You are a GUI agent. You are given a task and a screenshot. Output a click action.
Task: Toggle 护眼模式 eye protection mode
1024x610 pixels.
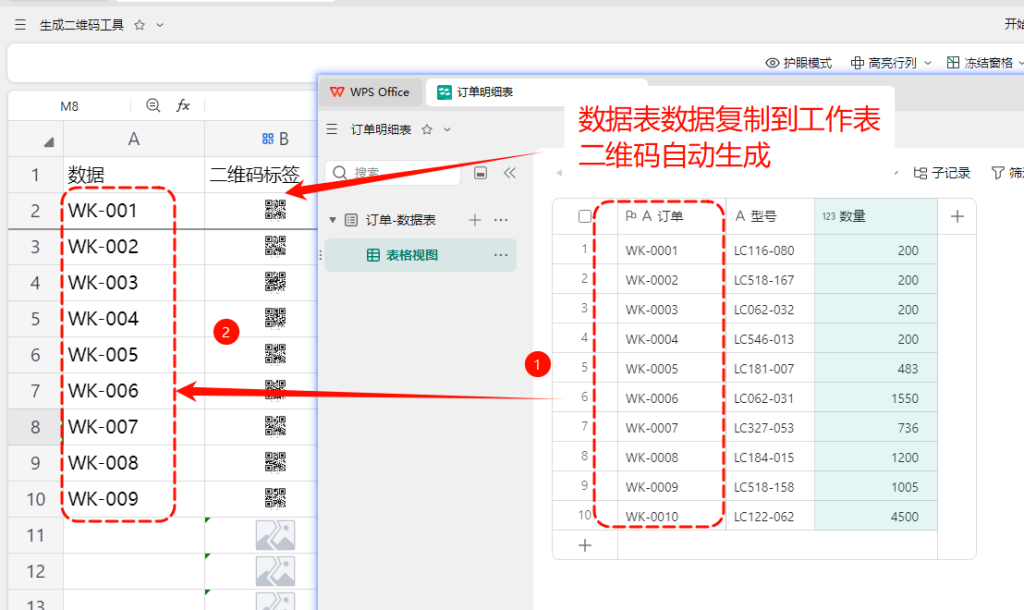[799, 63]
